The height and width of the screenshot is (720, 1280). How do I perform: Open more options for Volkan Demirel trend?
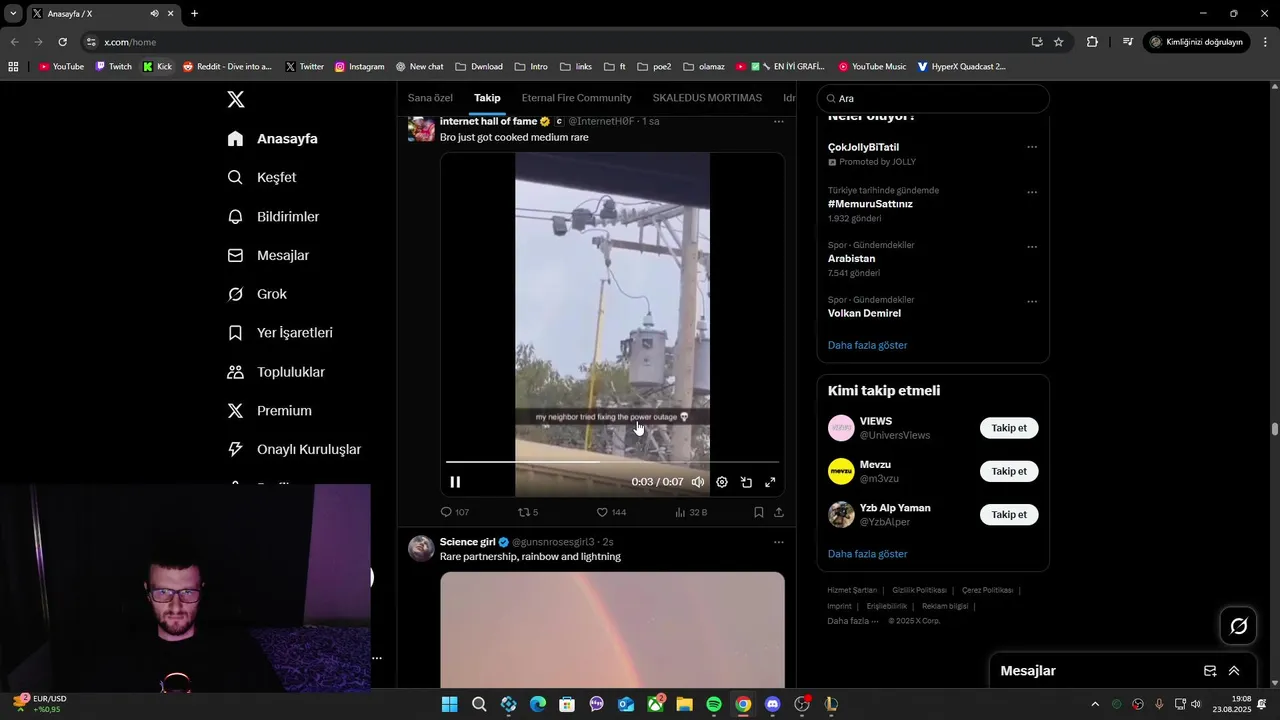[x=1032, y=301]
